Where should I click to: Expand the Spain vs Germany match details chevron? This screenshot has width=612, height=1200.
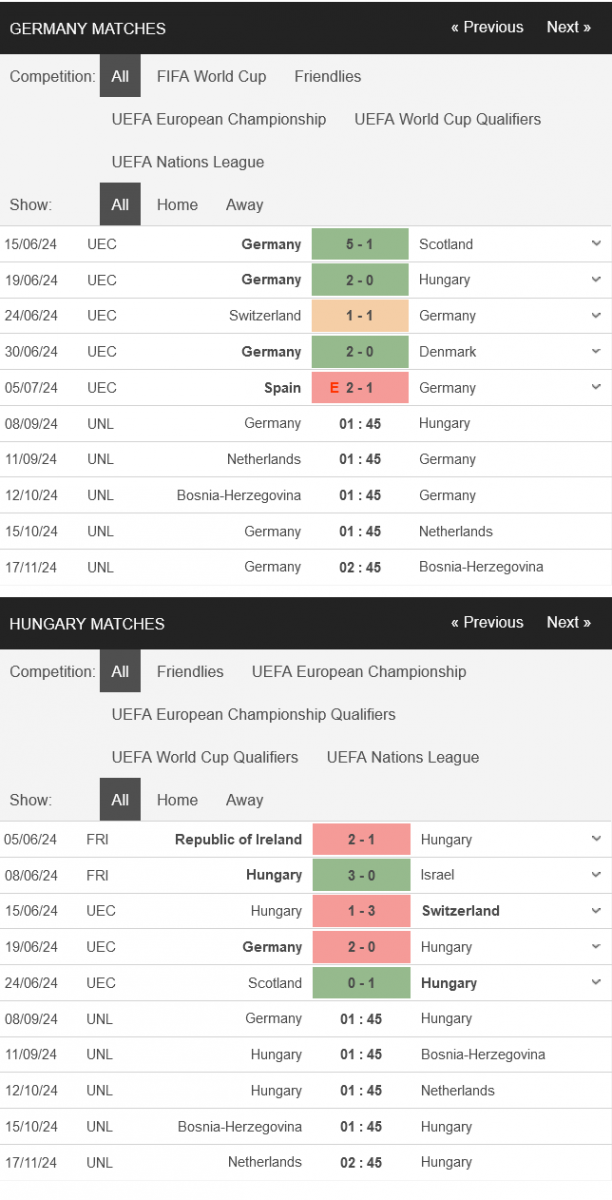point(596,387)
